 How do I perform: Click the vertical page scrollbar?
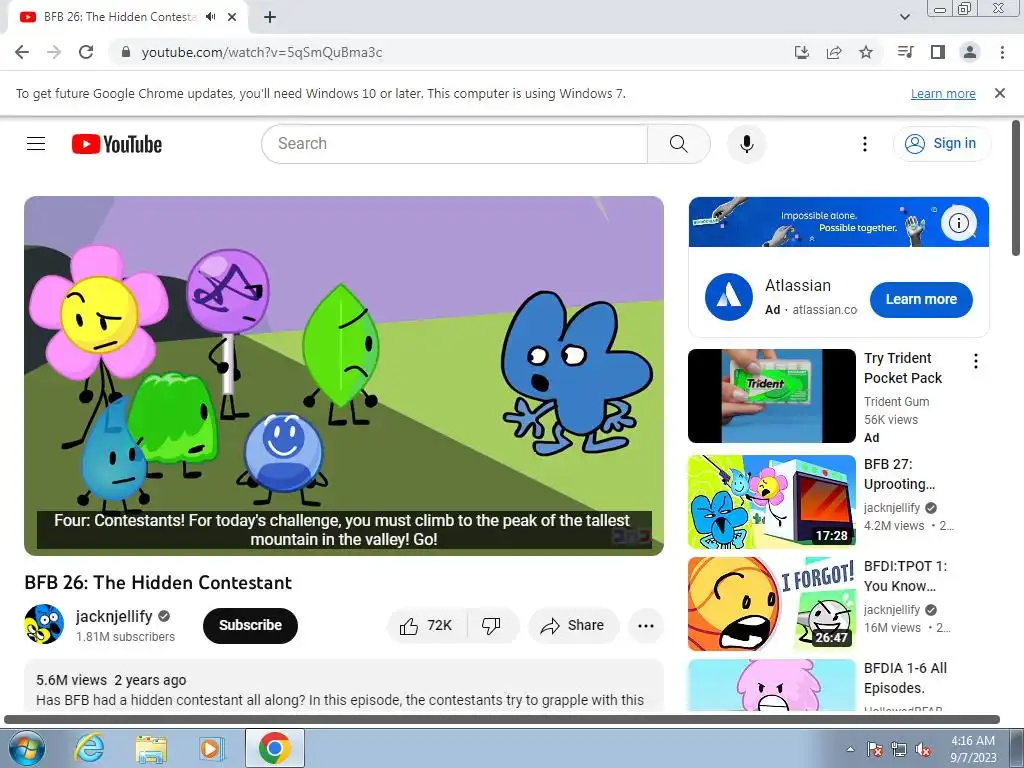pyautogui.click(x=1016, y=188)
